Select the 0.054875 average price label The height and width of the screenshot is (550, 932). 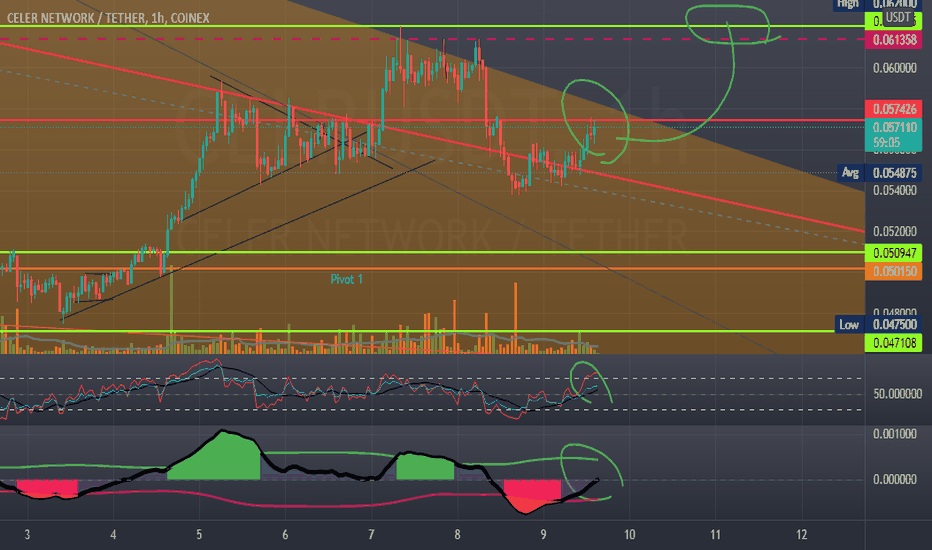point(894,173)
